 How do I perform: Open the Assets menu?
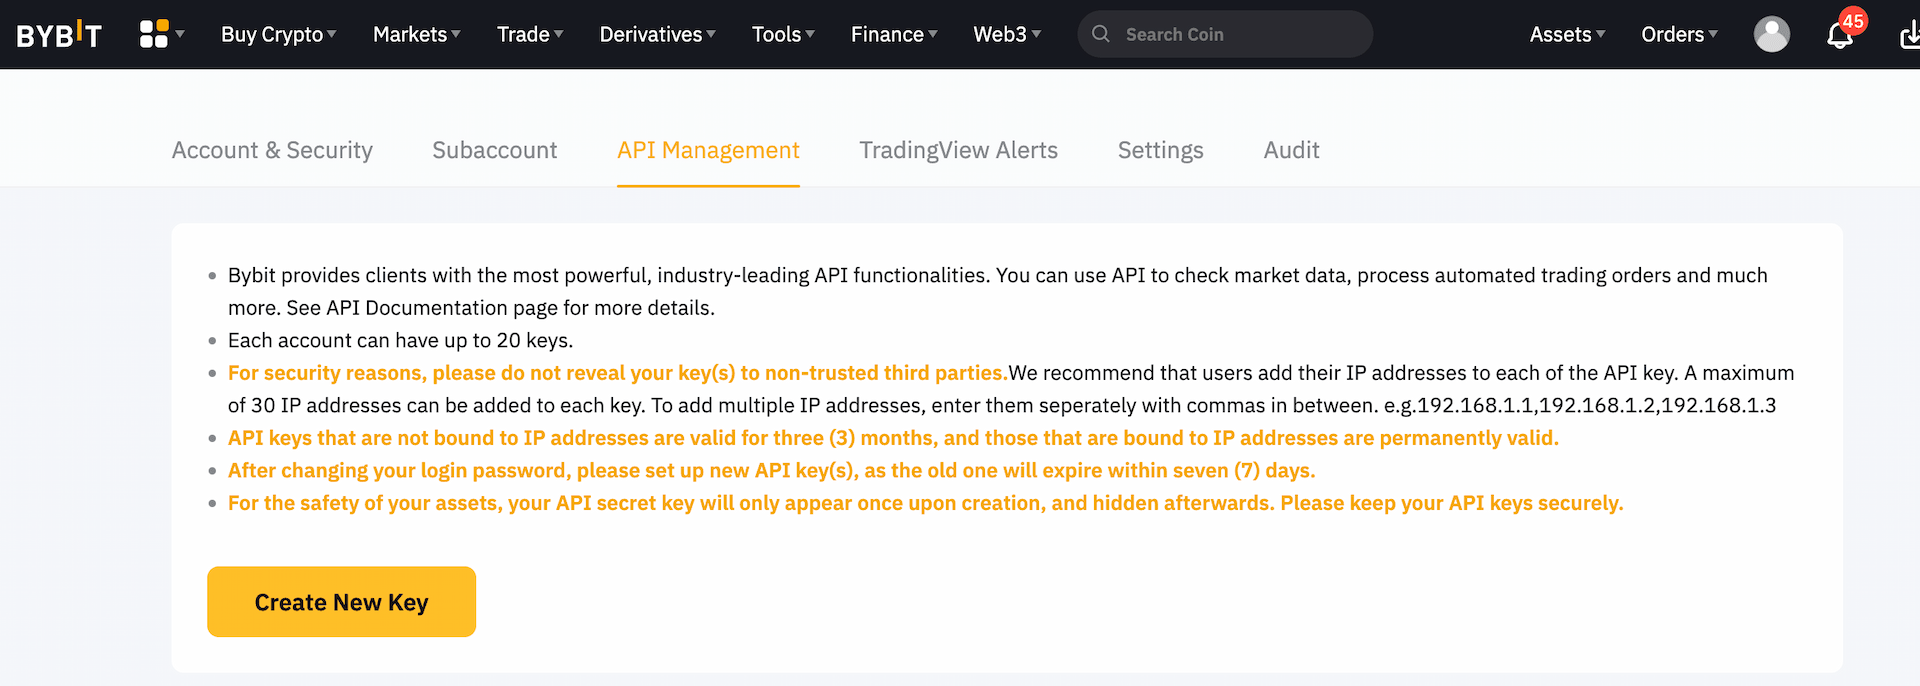pos(1567,34)
